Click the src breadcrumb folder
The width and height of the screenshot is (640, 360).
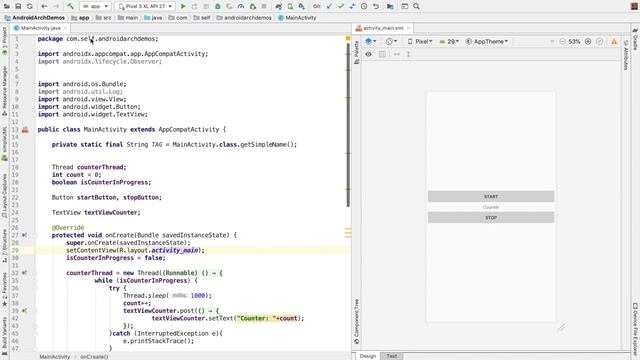(x=103, y=18)
